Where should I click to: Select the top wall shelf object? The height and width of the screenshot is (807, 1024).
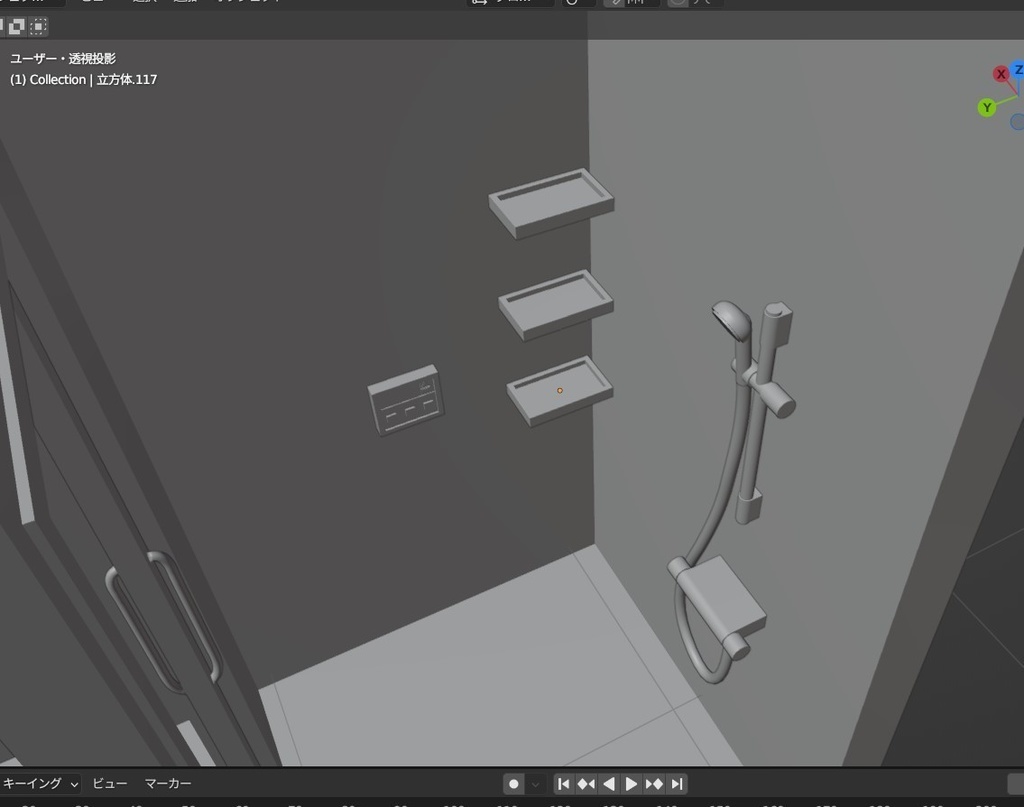[551, 203]
